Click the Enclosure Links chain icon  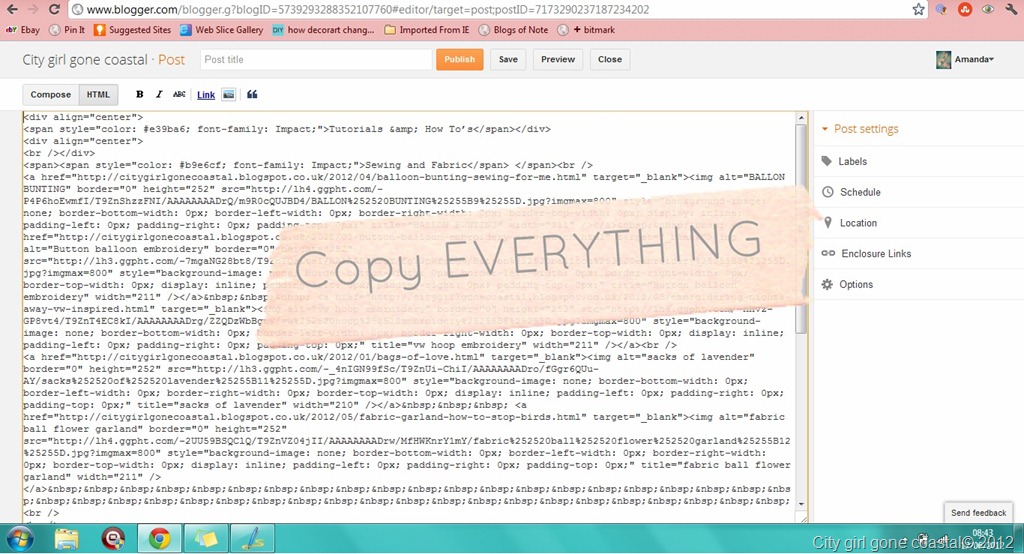point(828,253)
